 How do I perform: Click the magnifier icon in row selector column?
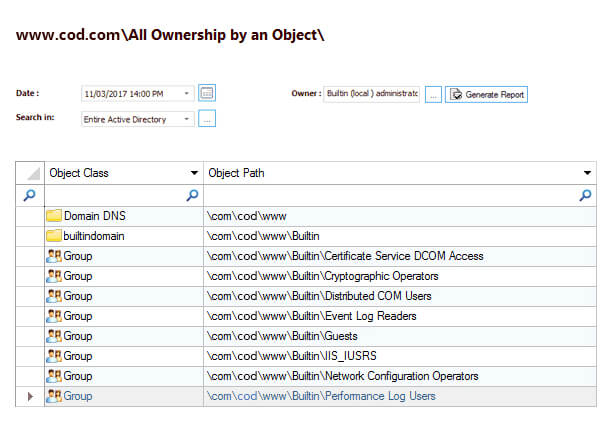(x=29, y=196)
